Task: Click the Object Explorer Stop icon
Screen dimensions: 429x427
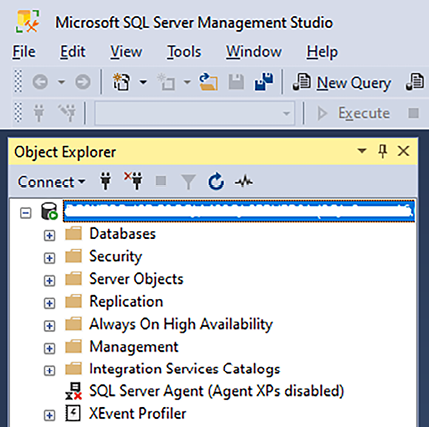Action: pyautogui.click(x=161, y=181)
